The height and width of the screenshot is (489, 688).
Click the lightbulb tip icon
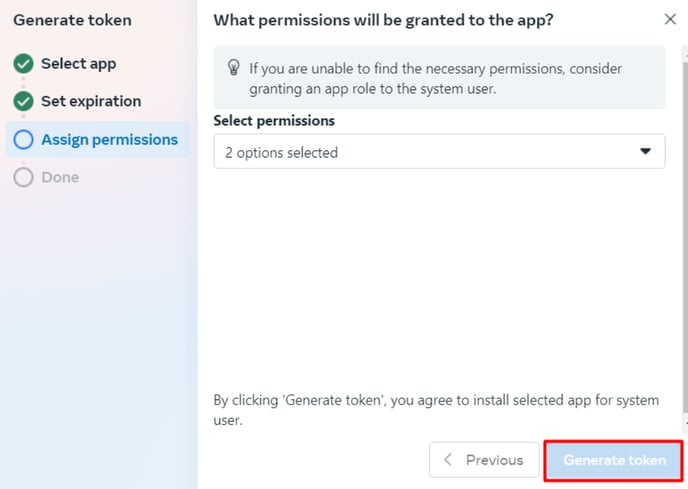[233, 68]
